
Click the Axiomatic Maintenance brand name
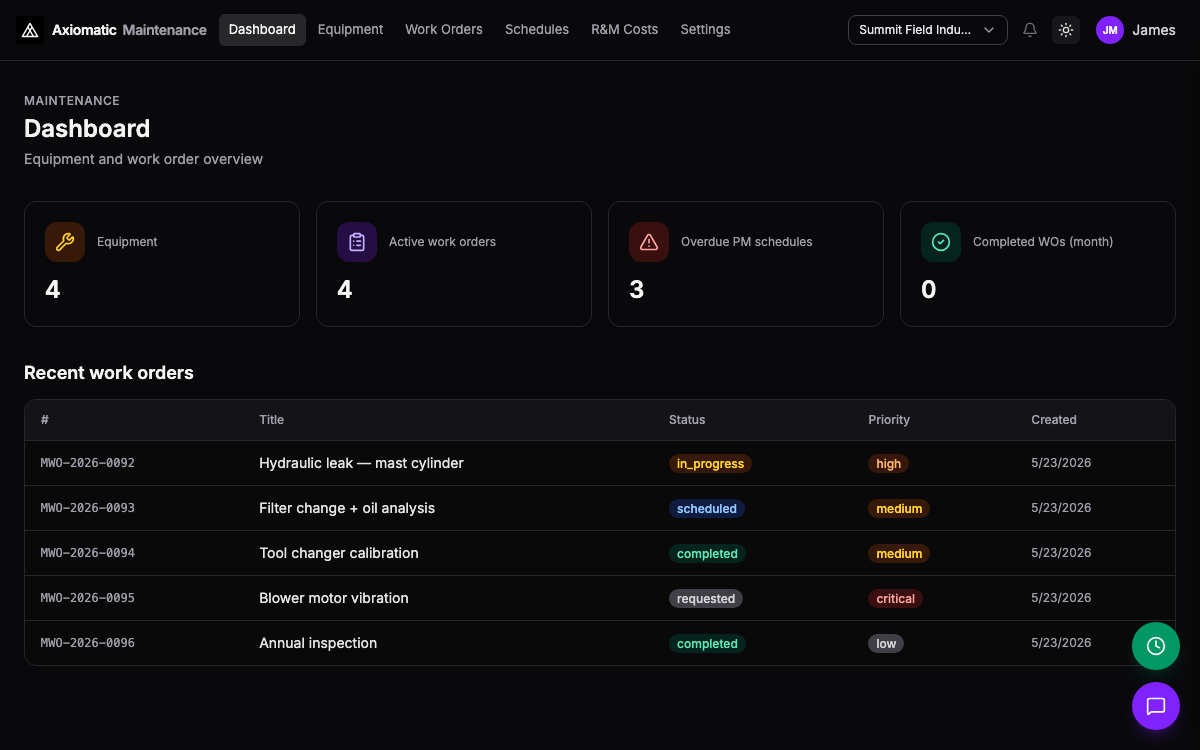pos(129,30)
